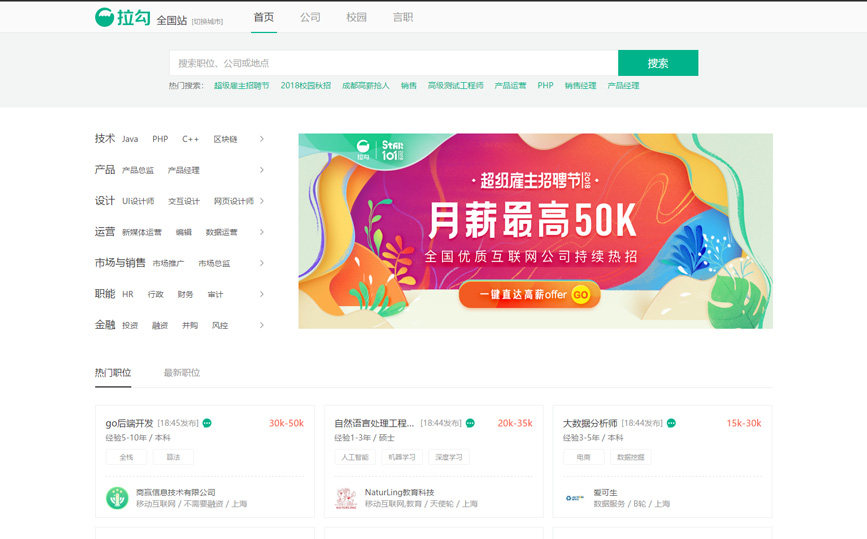Image resolution: width=867 pixels, height=539 pixels.
Task: Expand the 运营 category arrow
Action: tap(262, 232)
